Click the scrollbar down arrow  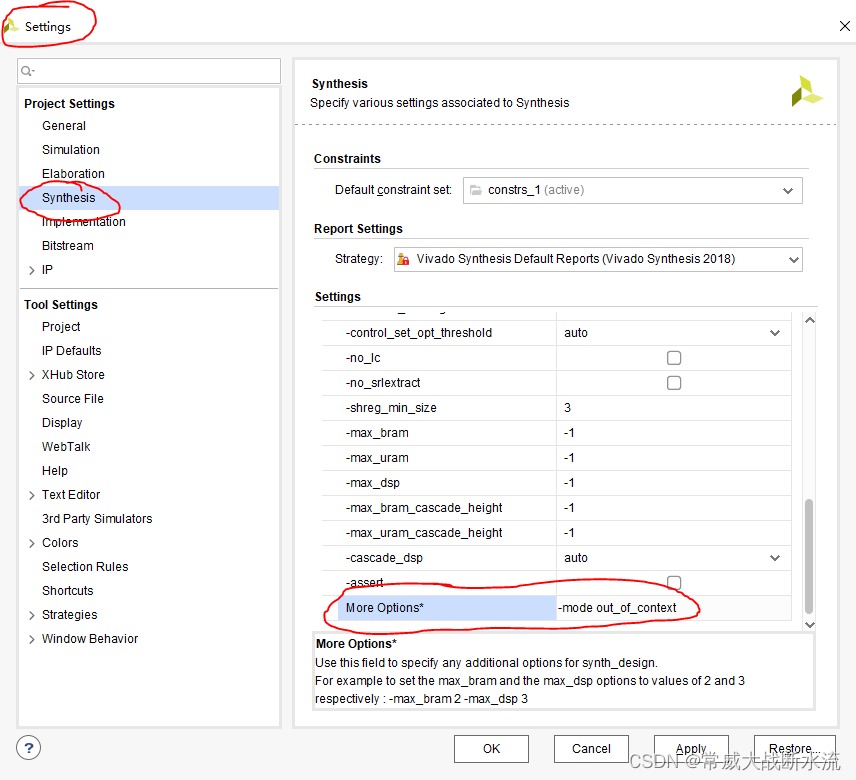point(810,624)
